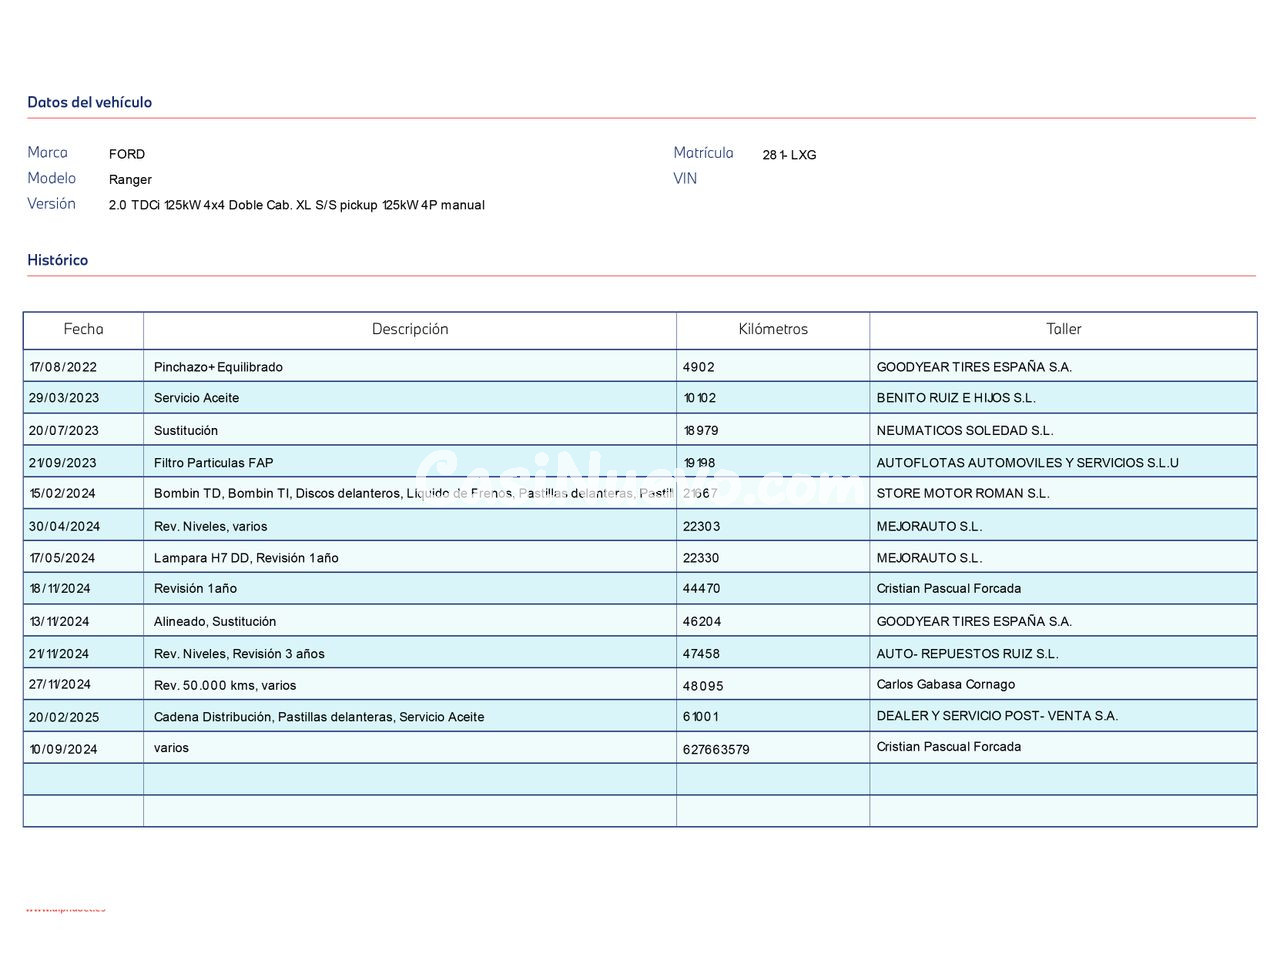The height and width of the screenshot is (960, 1280).
Task: Select STORE MOTOR ROMAN S.L. cell
Action: (x=962, y=493)
